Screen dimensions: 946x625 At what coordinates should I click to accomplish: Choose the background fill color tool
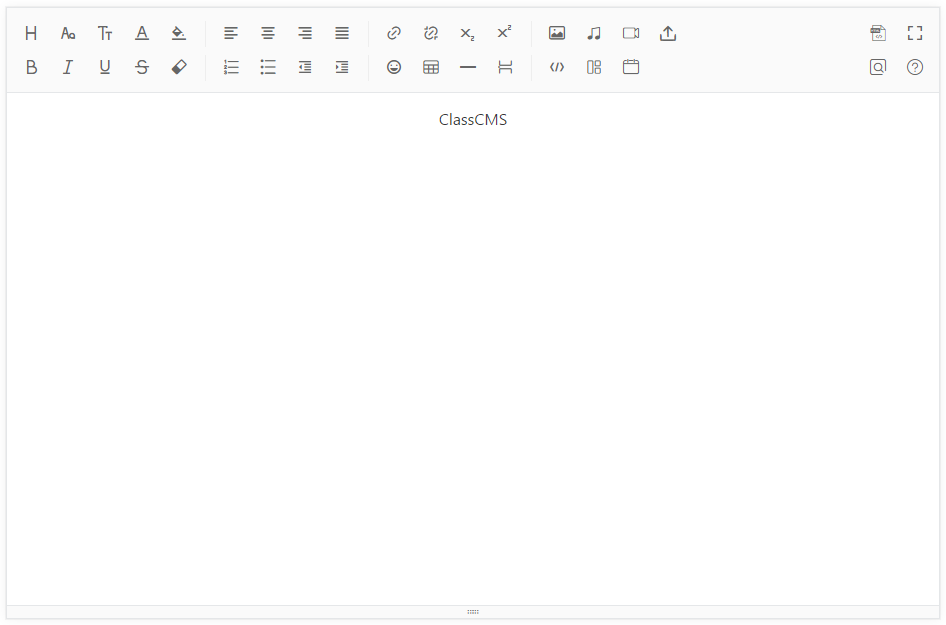(179, 33)
